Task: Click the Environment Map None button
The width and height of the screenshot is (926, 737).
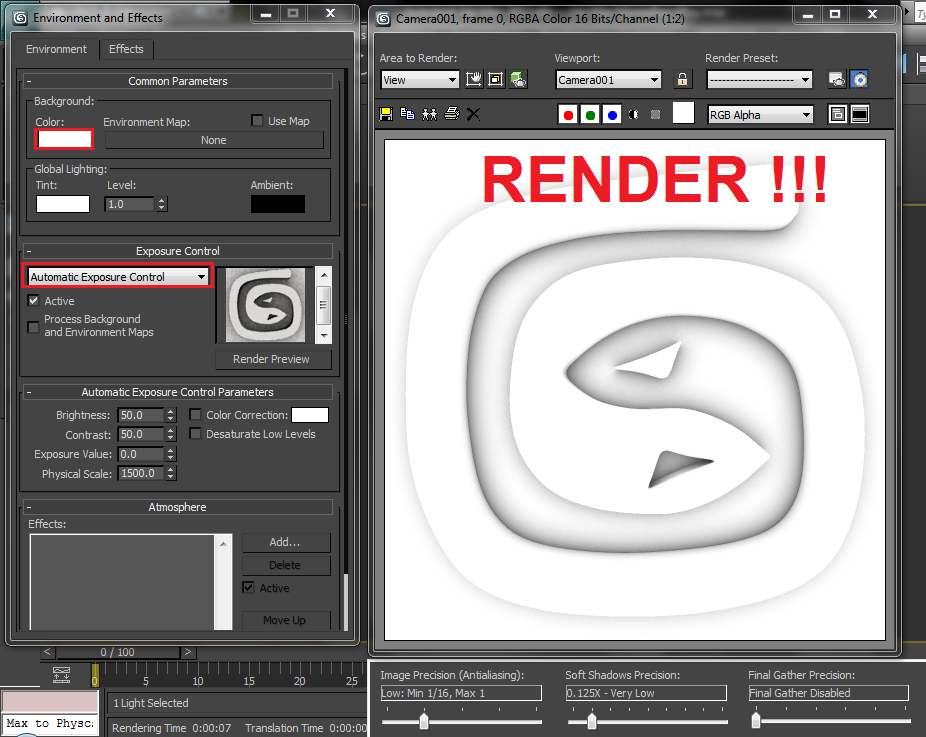Action: coord(214,140)
